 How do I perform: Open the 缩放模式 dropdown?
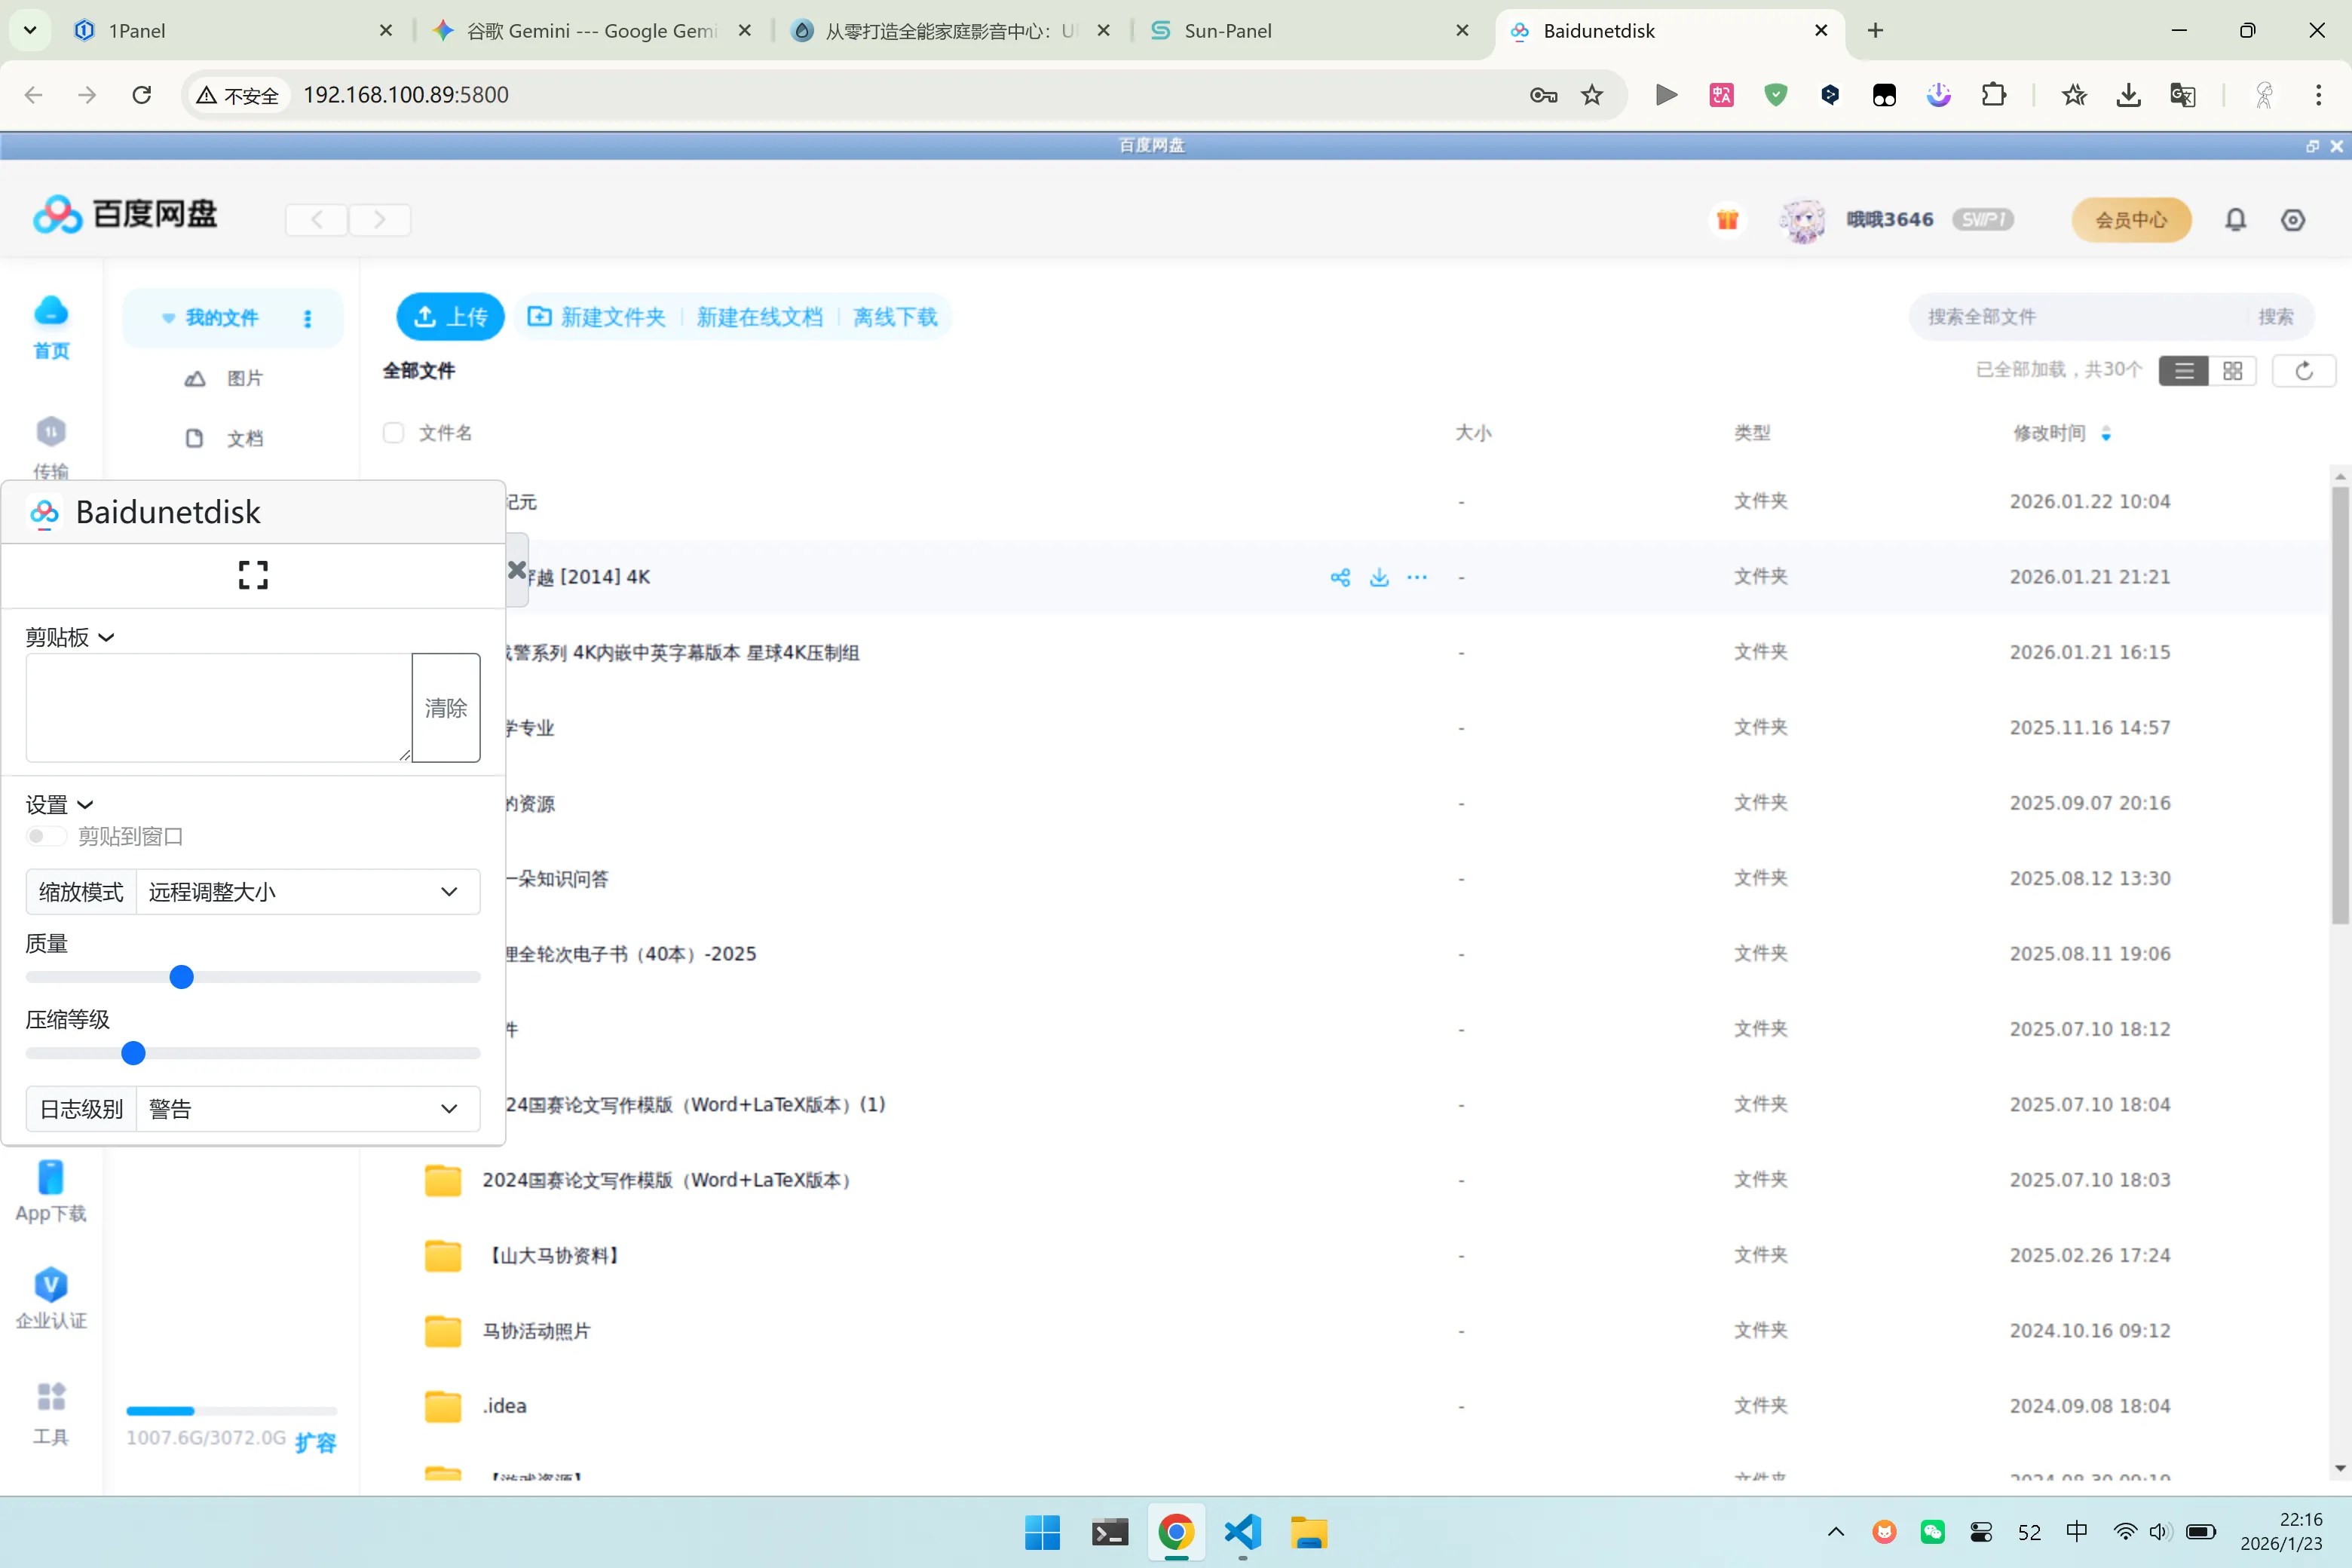[x=307, y=891]
